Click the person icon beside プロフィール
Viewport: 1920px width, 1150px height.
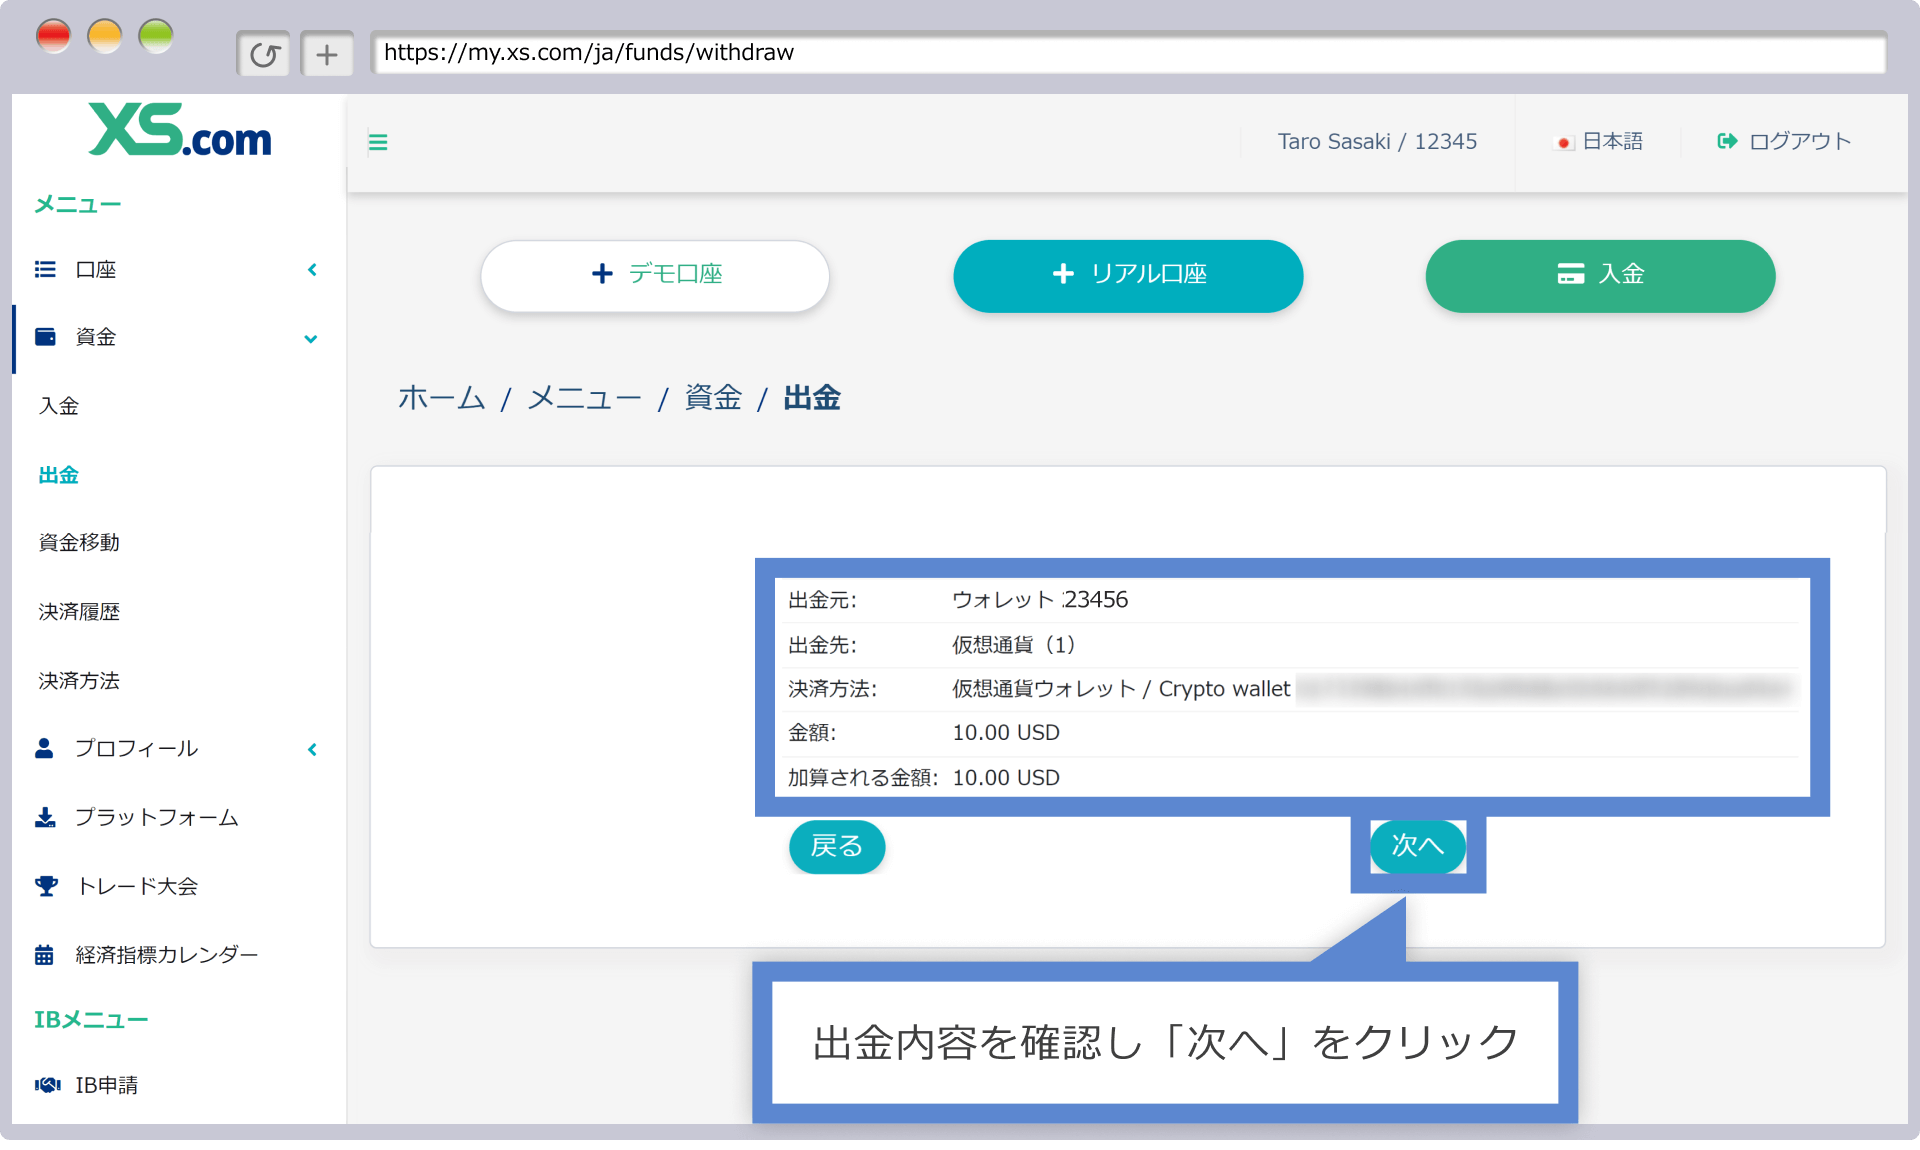[44, 748]
